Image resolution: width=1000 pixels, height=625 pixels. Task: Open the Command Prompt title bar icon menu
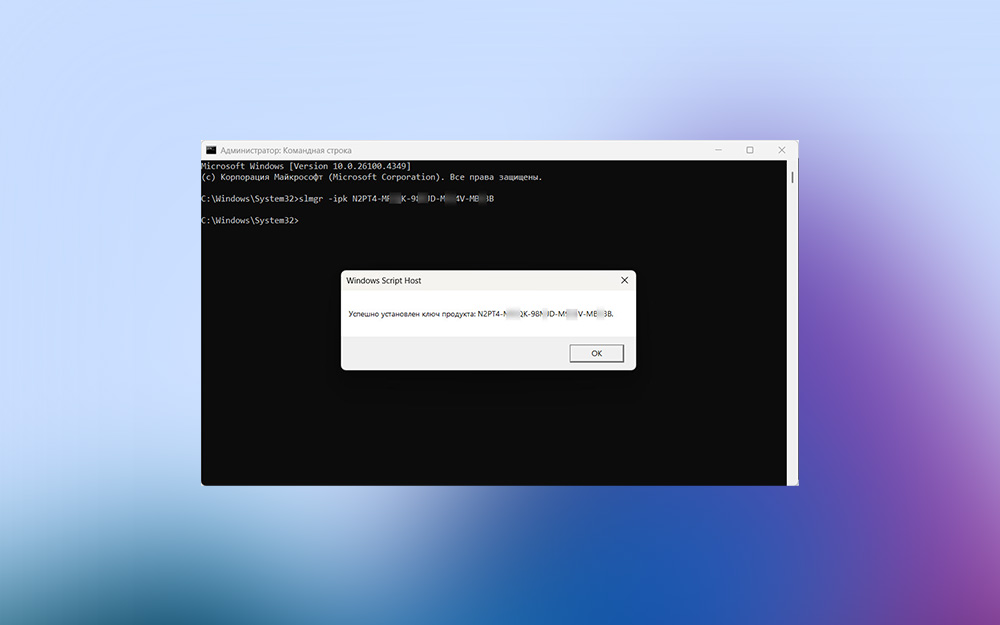point(210,150)
